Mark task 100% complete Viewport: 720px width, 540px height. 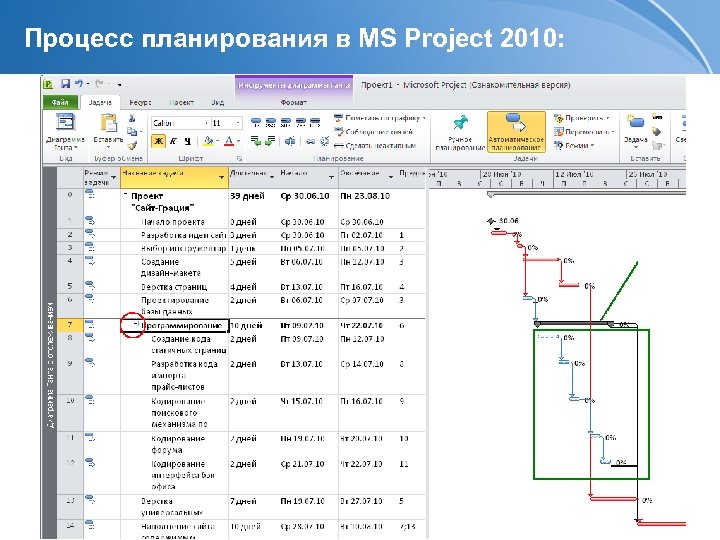[315, 122]
